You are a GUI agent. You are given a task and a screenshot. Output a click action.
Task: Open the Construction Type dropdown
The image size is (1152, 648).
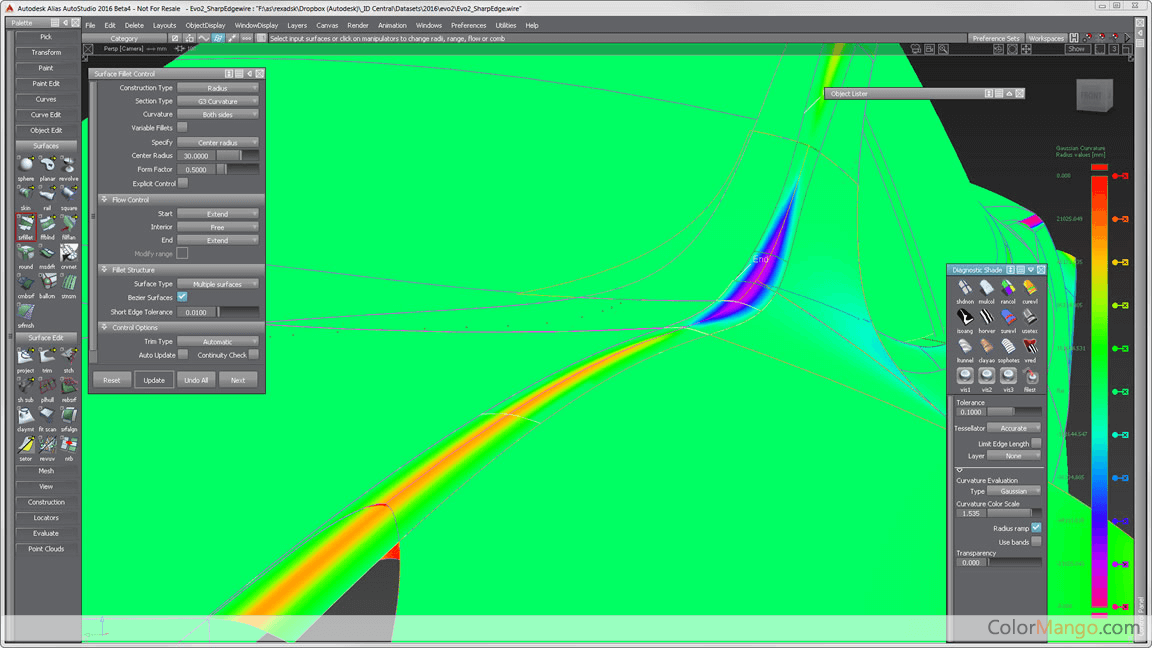point(218,88)
